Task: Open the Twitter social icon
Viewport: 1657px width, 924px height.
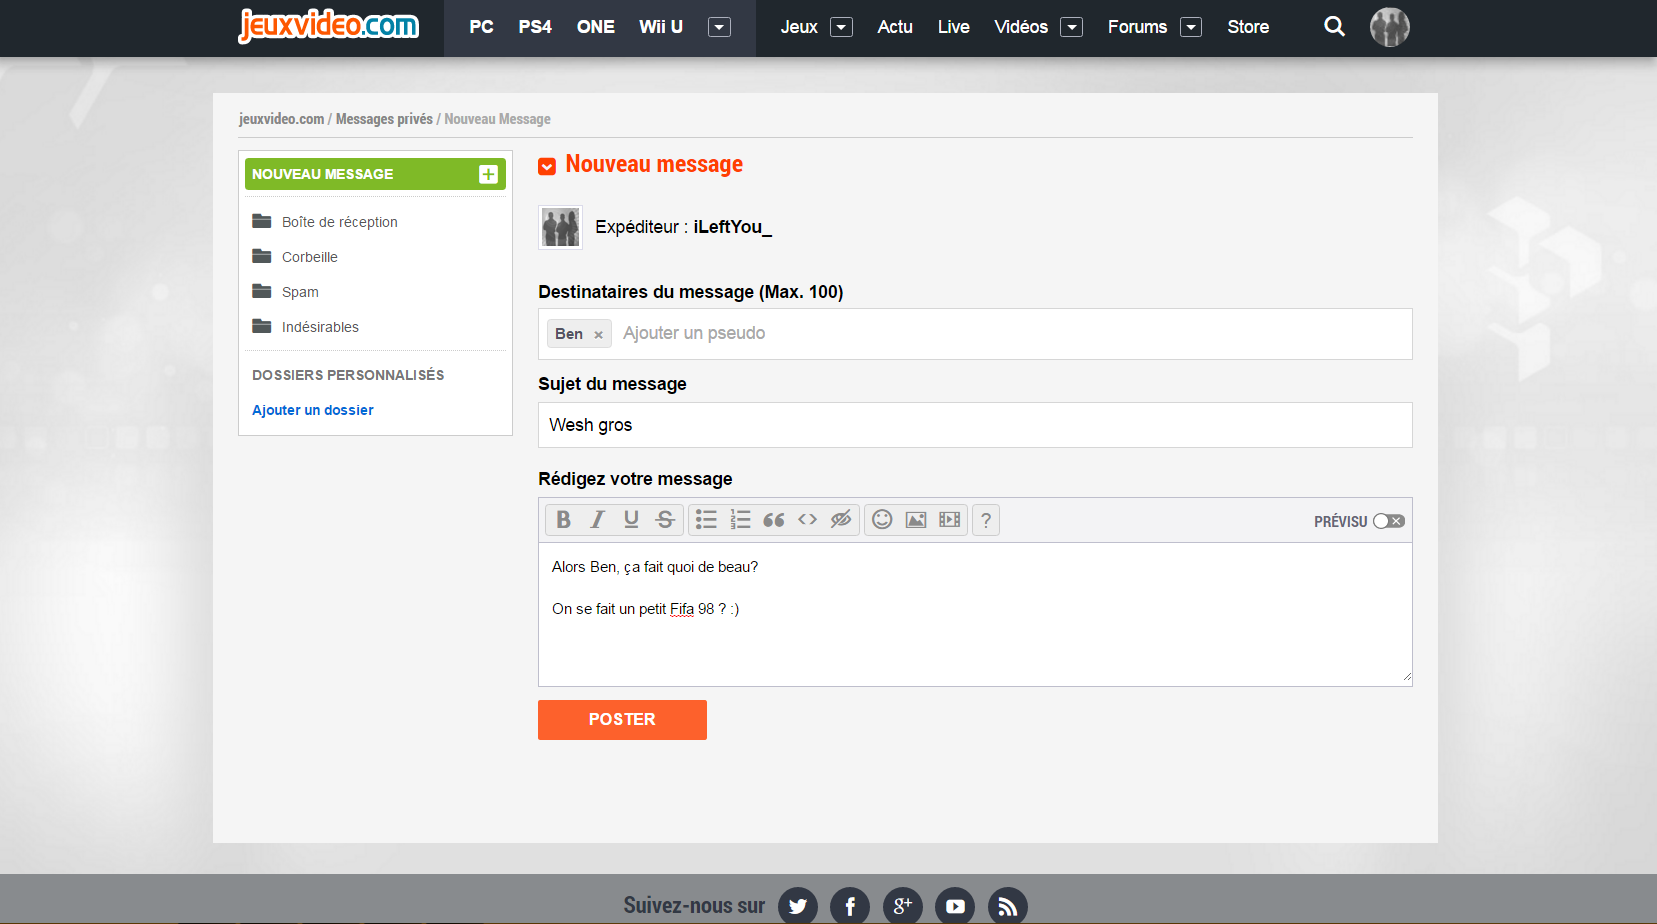Action: (x=797, y=906)
